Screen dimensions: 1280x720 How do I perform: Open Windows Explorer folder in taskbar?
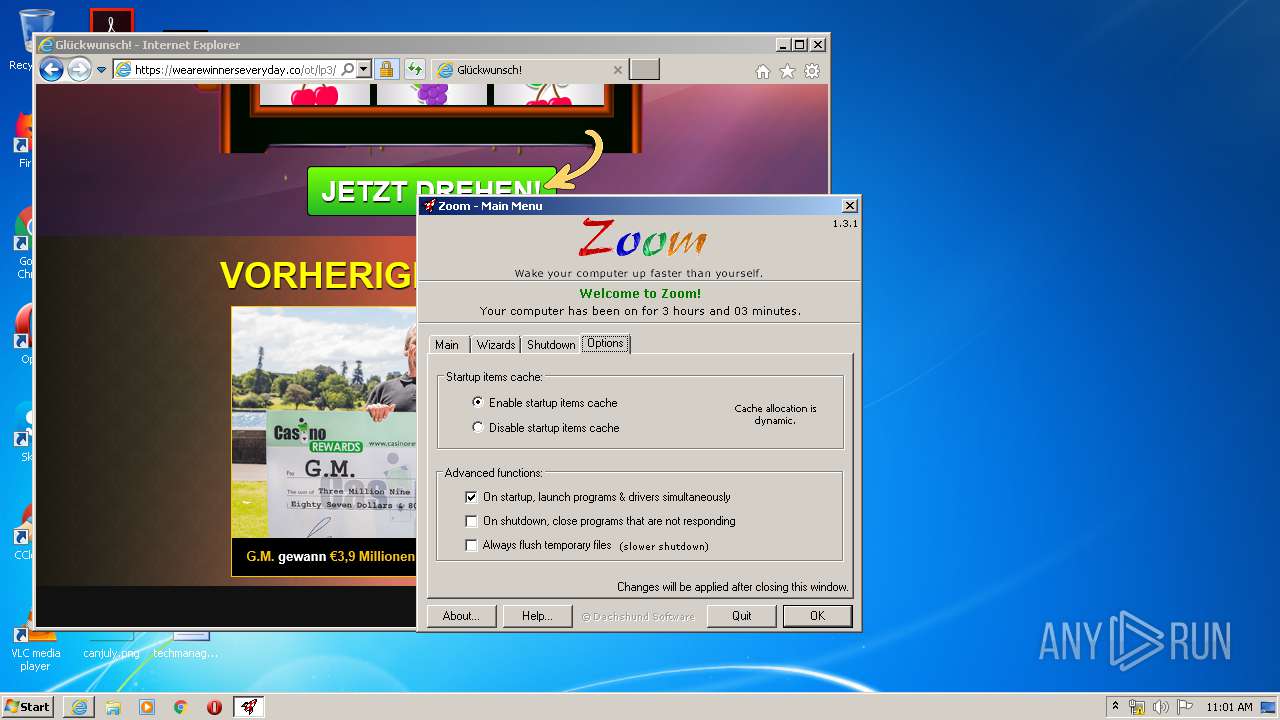[113, 707]
